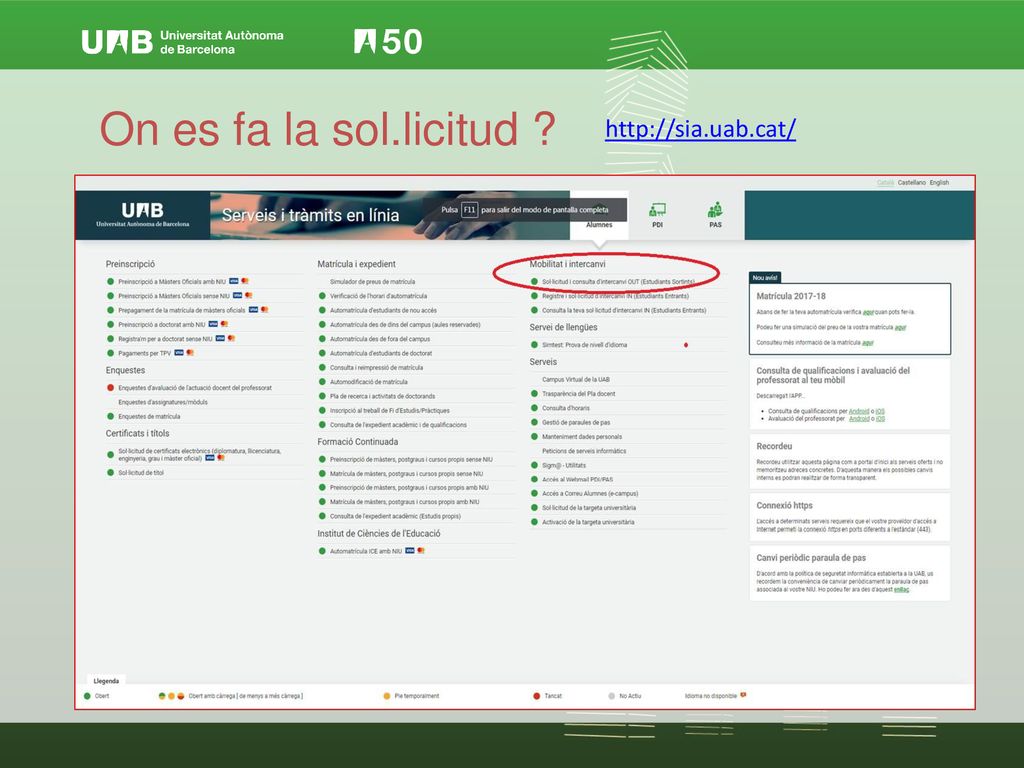Click the Llegenda tab label
This screenshot has height=768, width=1024.
click(106, 681)
